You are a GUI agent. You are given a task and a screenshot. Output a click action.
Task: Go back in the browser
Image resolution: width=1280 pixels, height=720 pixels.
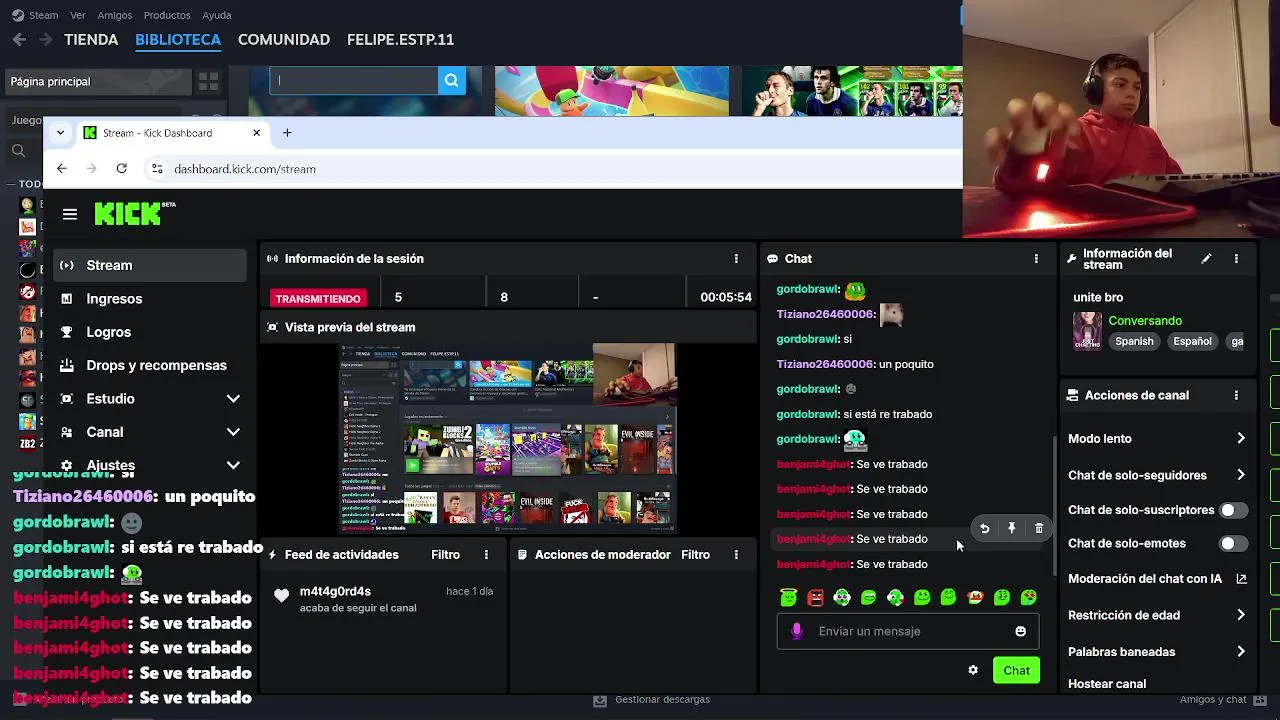tap(62, 169)
